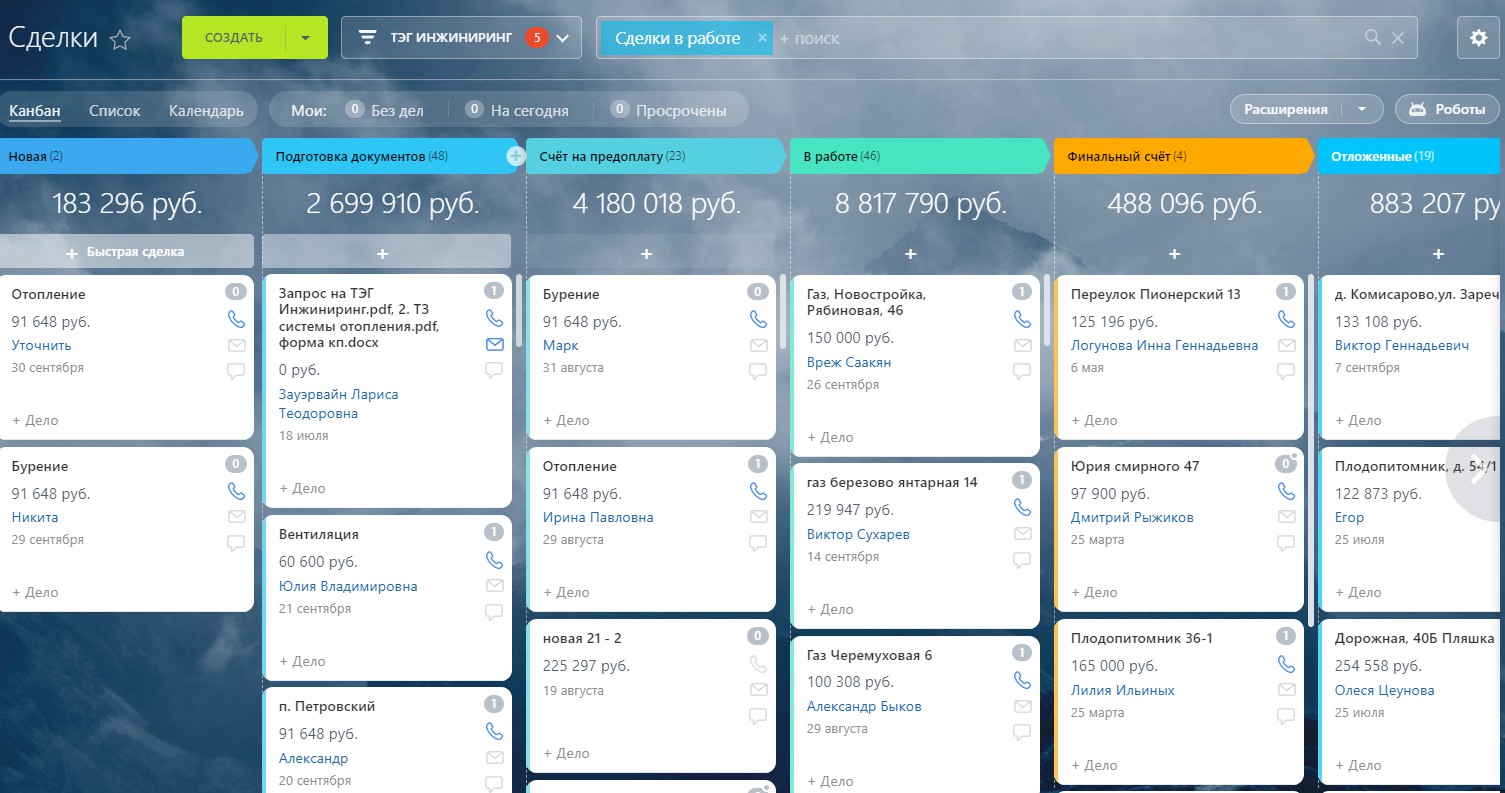Screen dimensions: 1505x793
Task: Expand the ТЭГ ИНЖИНИРИНГ funnel selector
Action: [460, 38]
